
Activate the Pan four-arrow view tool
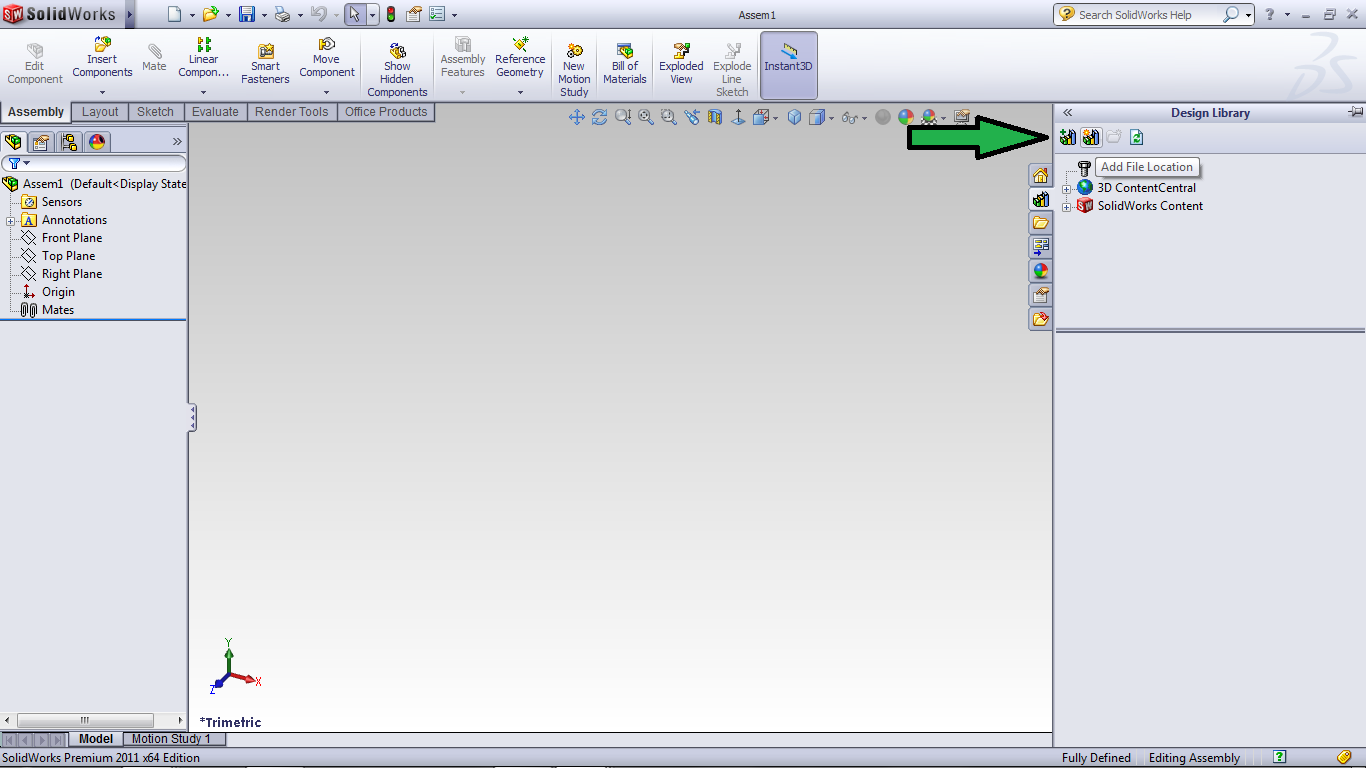click(577, 117)
